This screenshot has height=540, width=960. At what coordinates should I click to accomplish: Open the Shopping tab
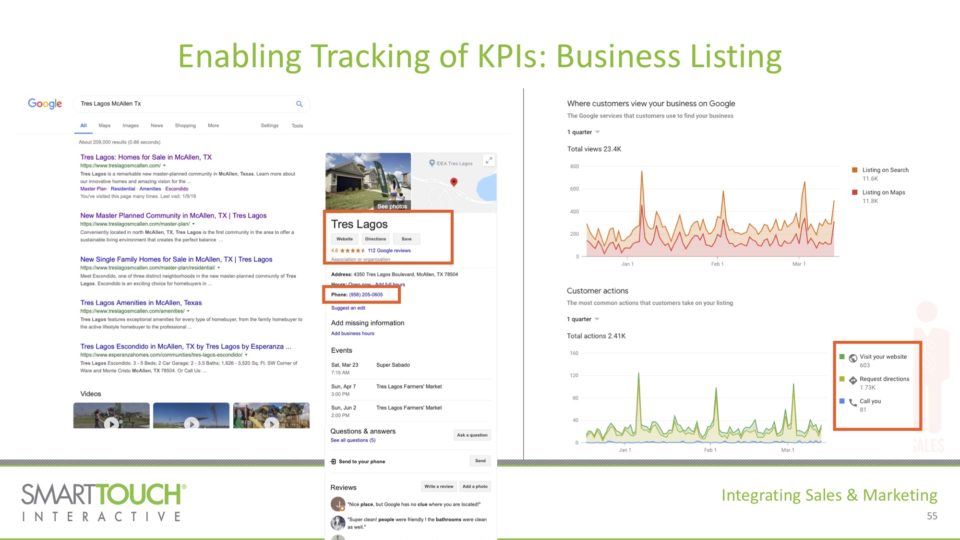(x=186, y=126)
